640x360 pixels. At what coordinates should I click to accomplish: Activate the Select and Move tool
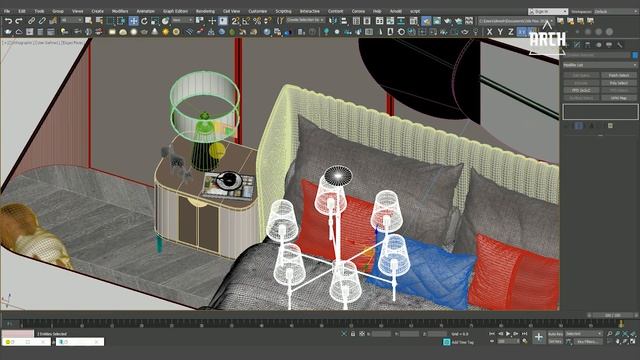(x=133, y=20)
